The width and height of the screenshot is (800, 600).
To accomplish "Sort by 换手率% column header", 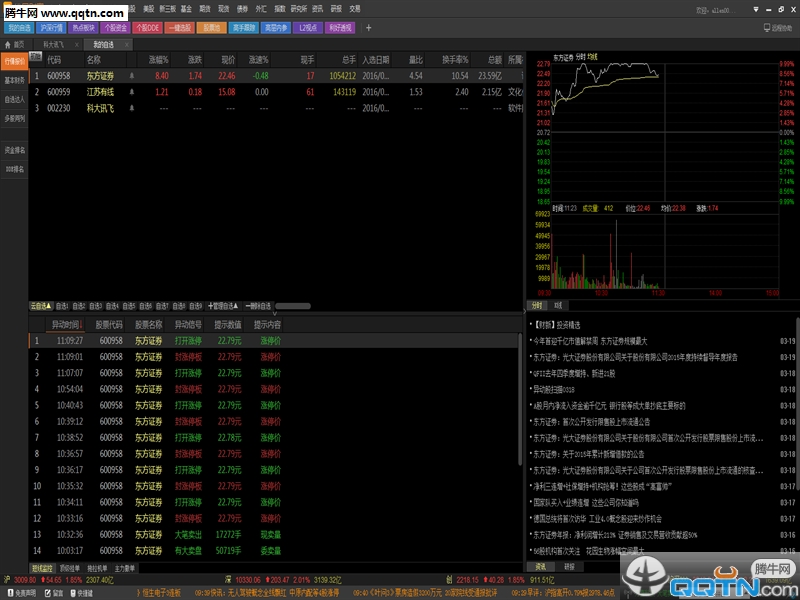I will 455,60.
